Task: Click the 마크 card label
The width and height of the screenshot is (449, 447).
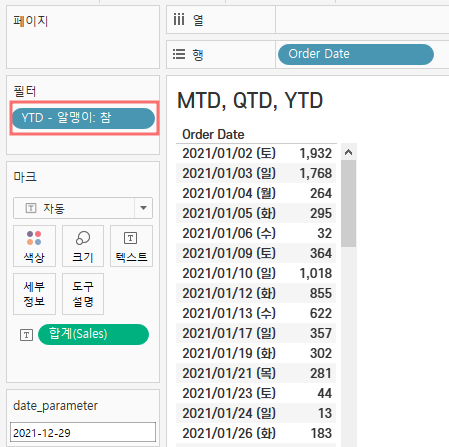Action: (x=25, y=176)
